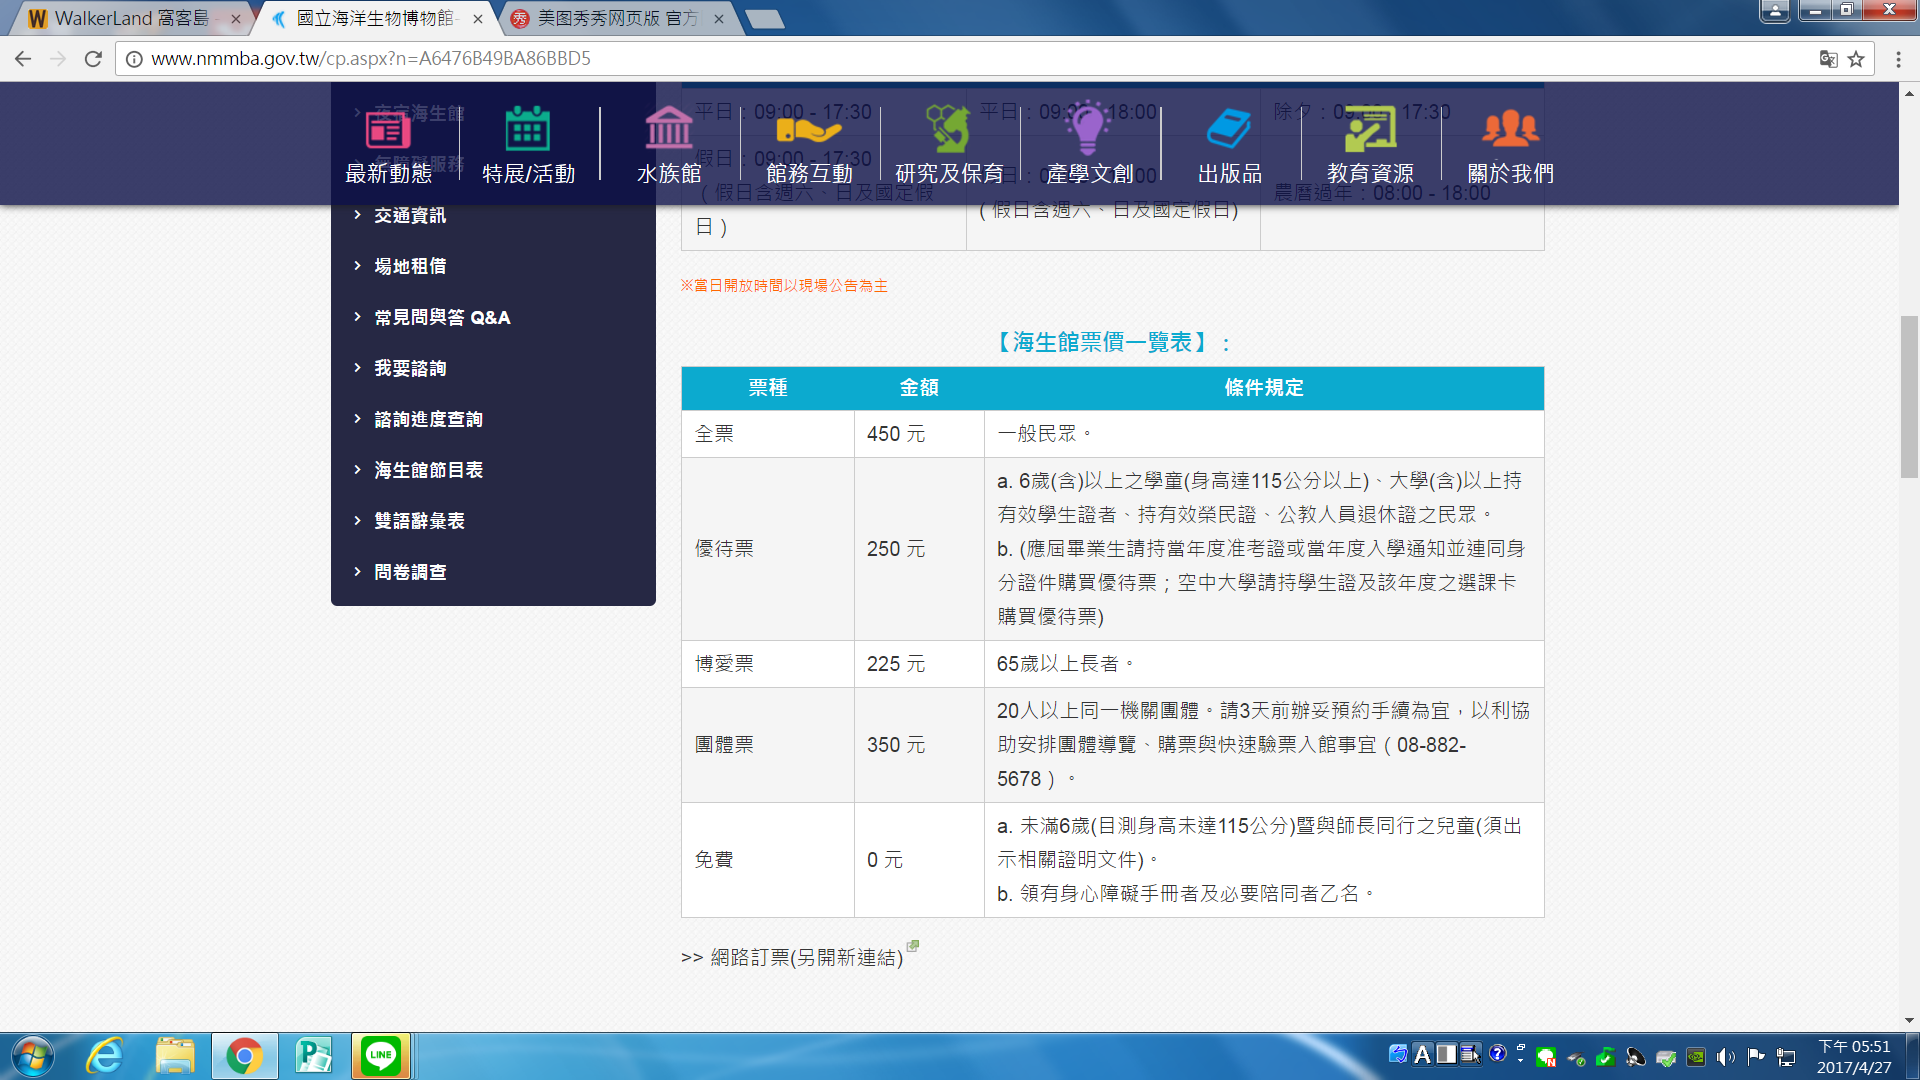Select the 教育資源 icon
This screenshot has width=1920, height=1080.
tap(1370, 130)
